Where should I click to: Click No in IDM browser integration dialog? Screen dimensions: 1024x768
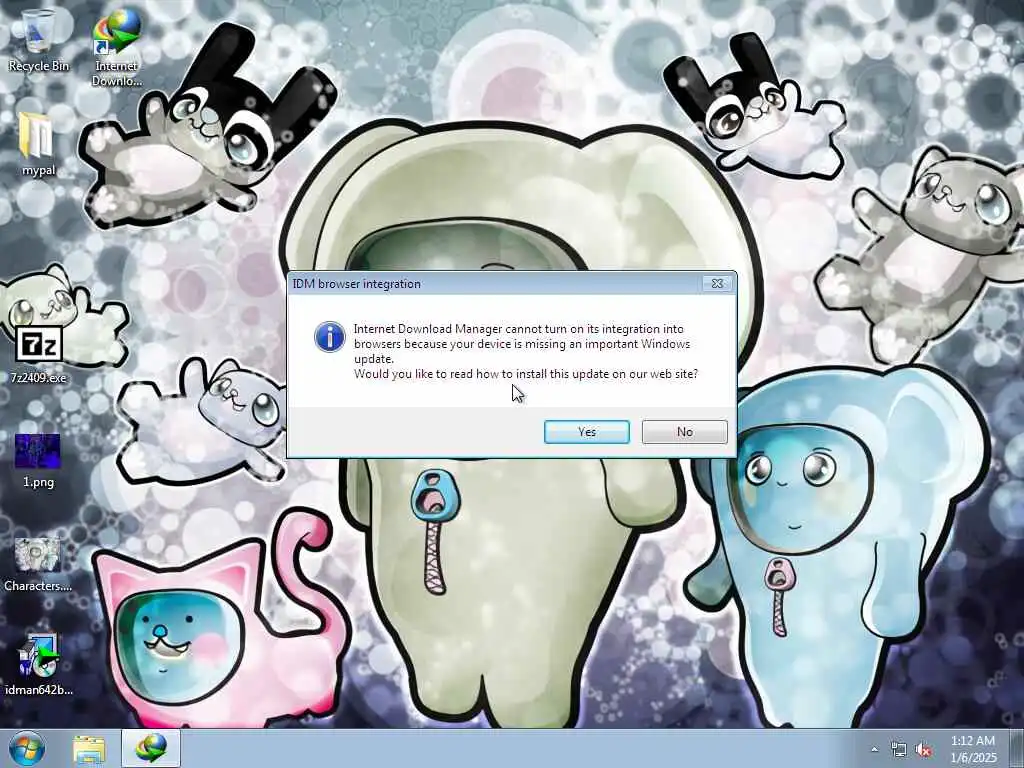(x=684, y=432)
